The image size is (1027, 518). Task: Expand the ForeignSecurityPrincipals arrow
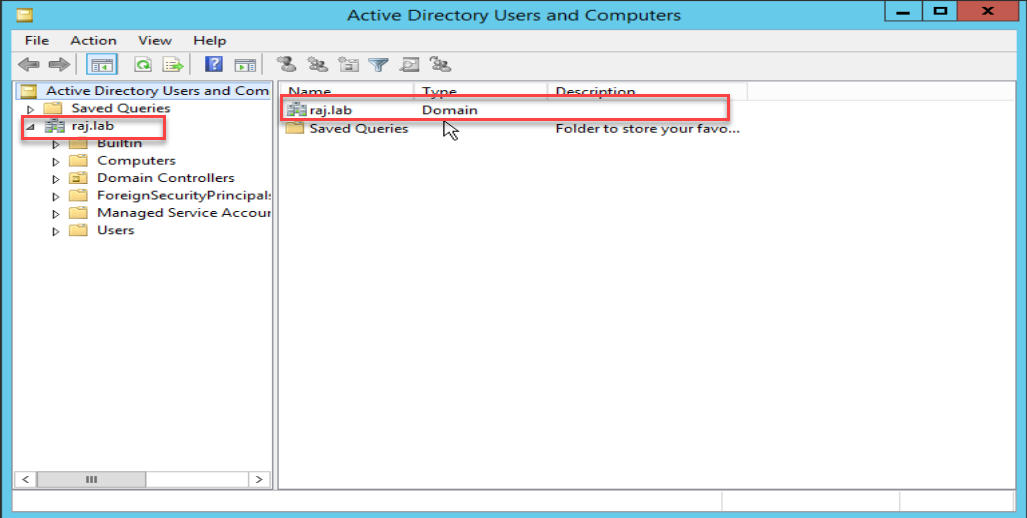click(x=56, y=196)
